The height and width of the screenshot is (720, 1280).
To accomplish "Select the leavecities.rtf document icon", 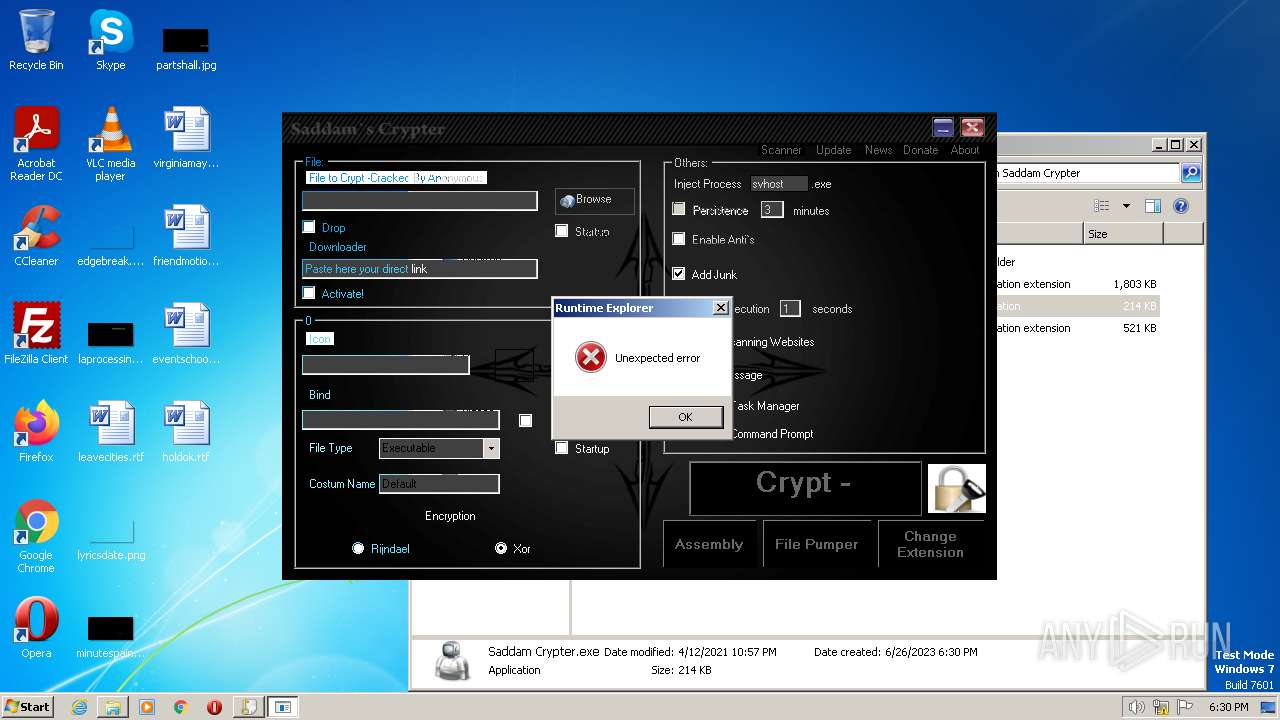I will point(110,432).
